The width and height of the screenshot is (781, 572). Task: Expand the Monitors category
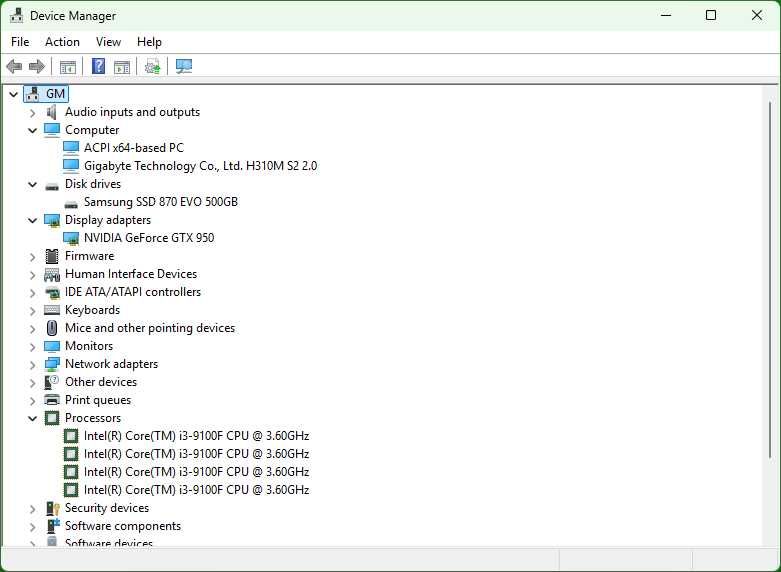point(32,347)
